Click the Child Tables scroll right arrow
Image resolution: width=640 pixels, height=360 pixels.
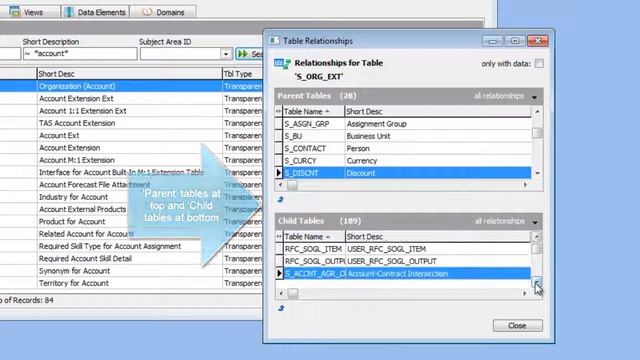pos(524,293)
